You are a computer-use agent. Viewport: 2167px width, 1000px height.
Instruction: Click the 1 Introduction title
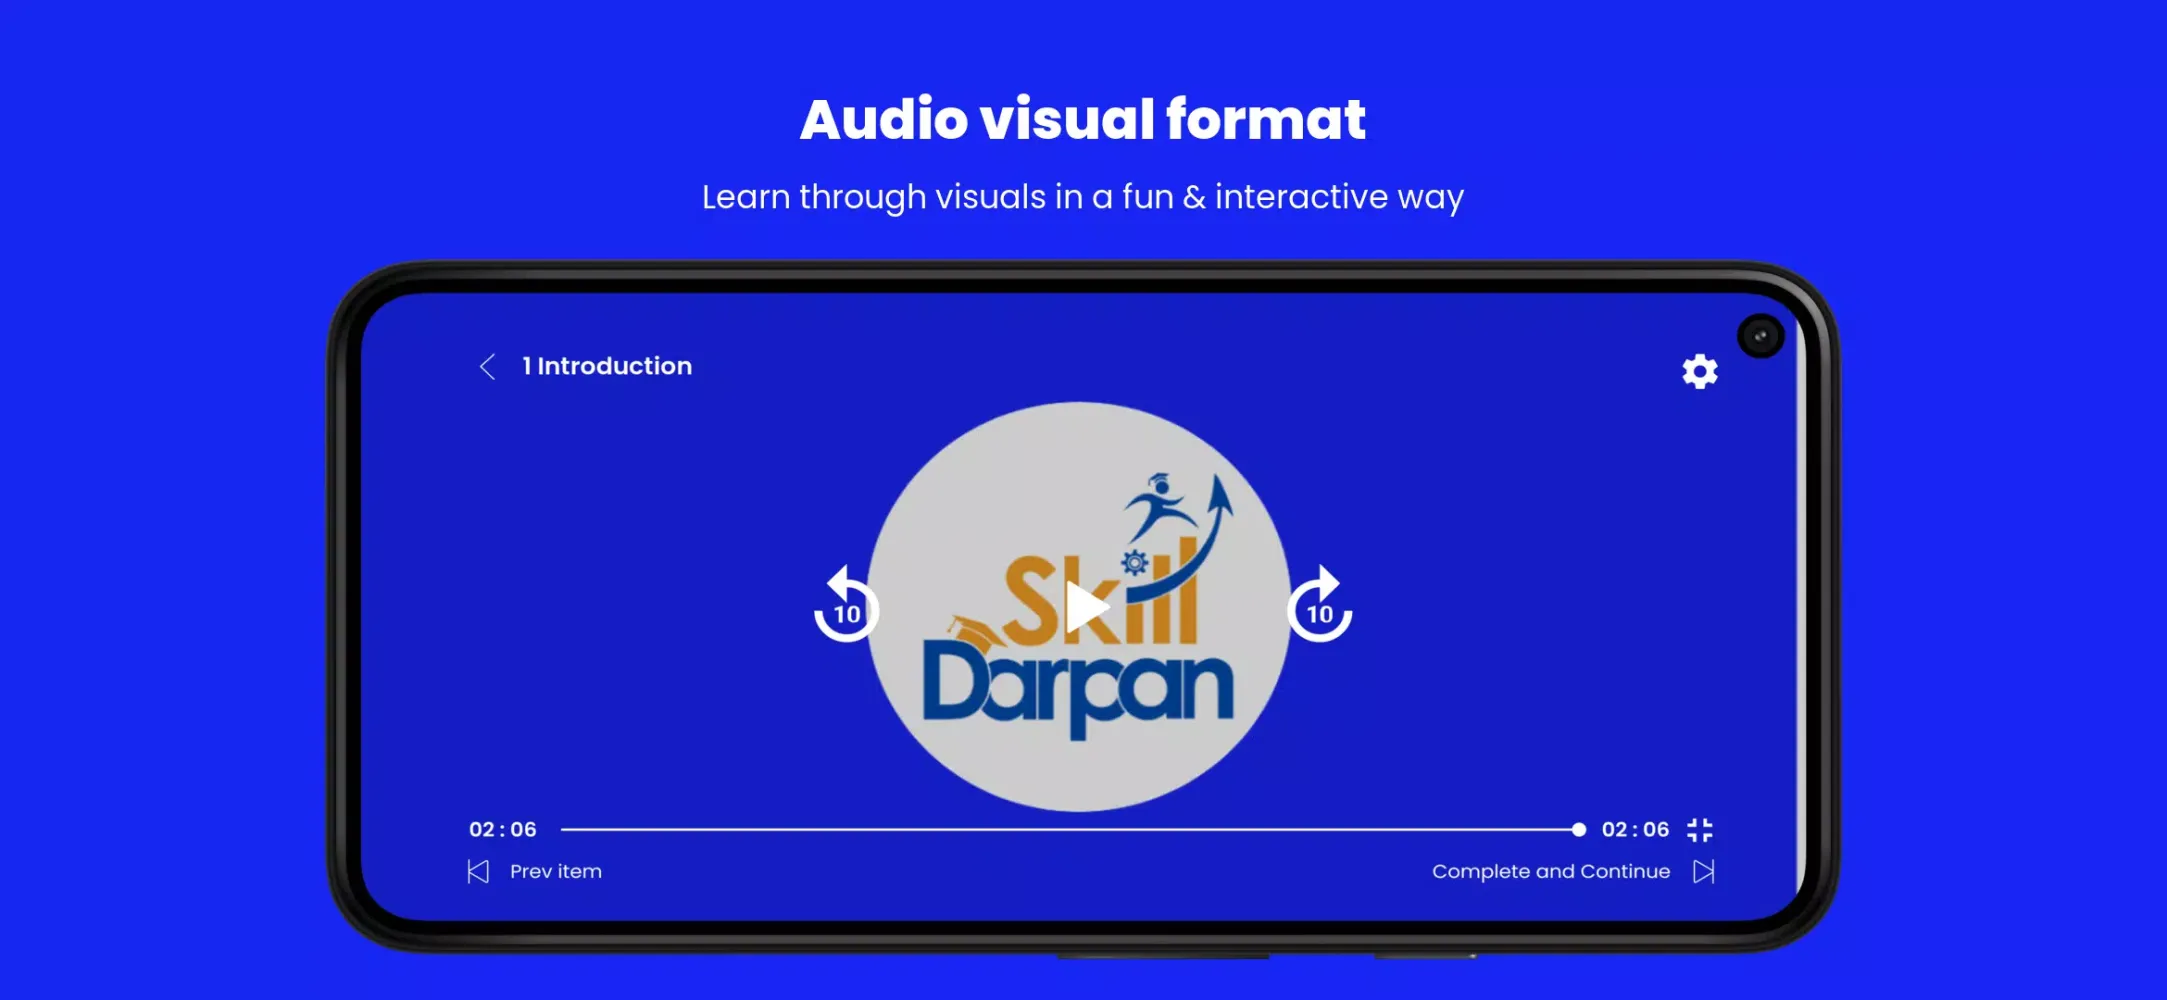(607, 366)
